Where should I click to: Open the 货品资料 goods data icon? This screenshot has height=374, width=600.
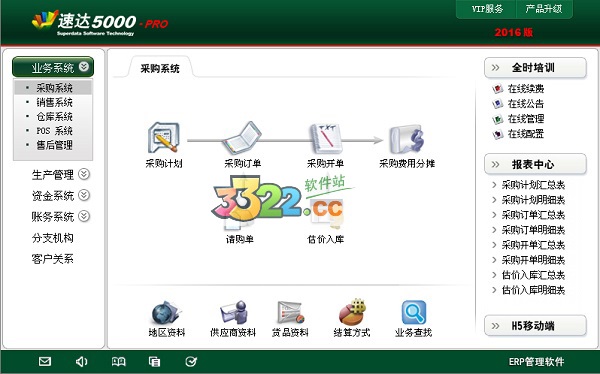click(290, 313)
